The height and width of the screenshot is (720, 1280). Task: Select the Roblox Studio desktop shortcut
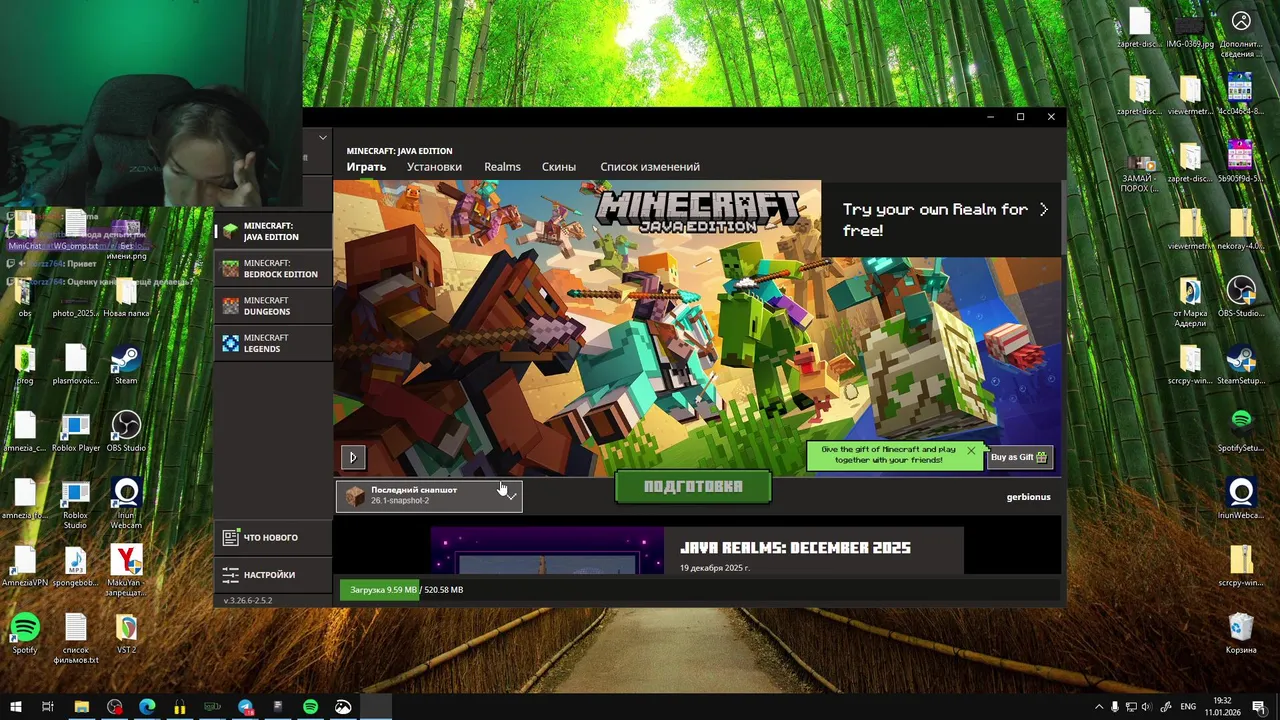(76, 504)
